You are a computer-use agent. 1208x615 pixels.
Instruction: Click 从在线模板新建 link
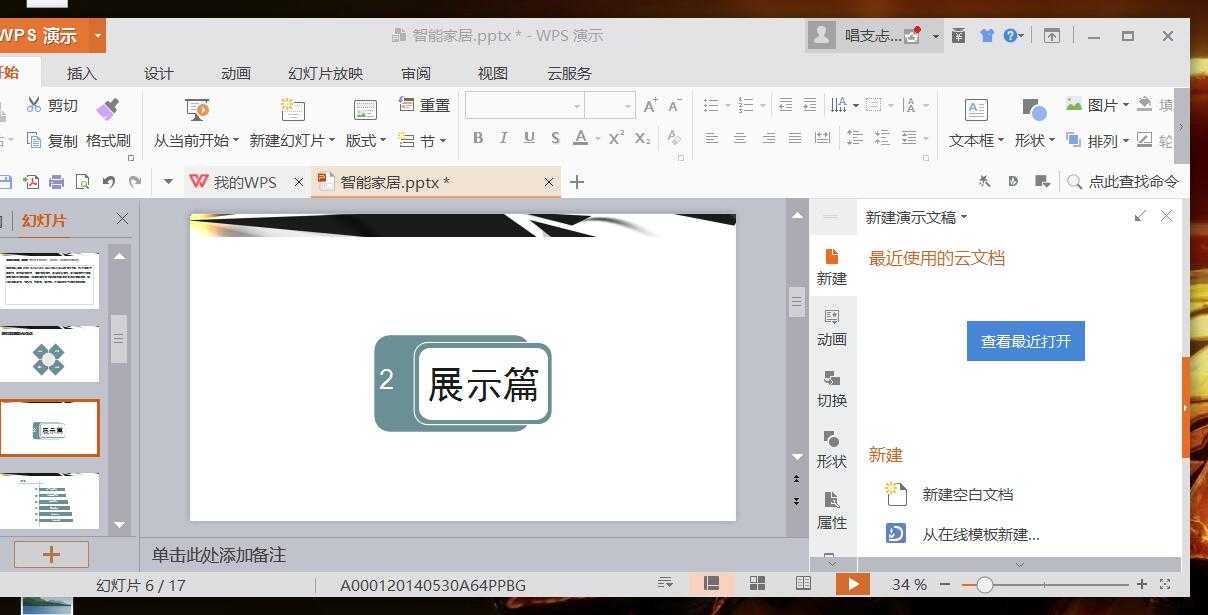[x=981, y=534]
